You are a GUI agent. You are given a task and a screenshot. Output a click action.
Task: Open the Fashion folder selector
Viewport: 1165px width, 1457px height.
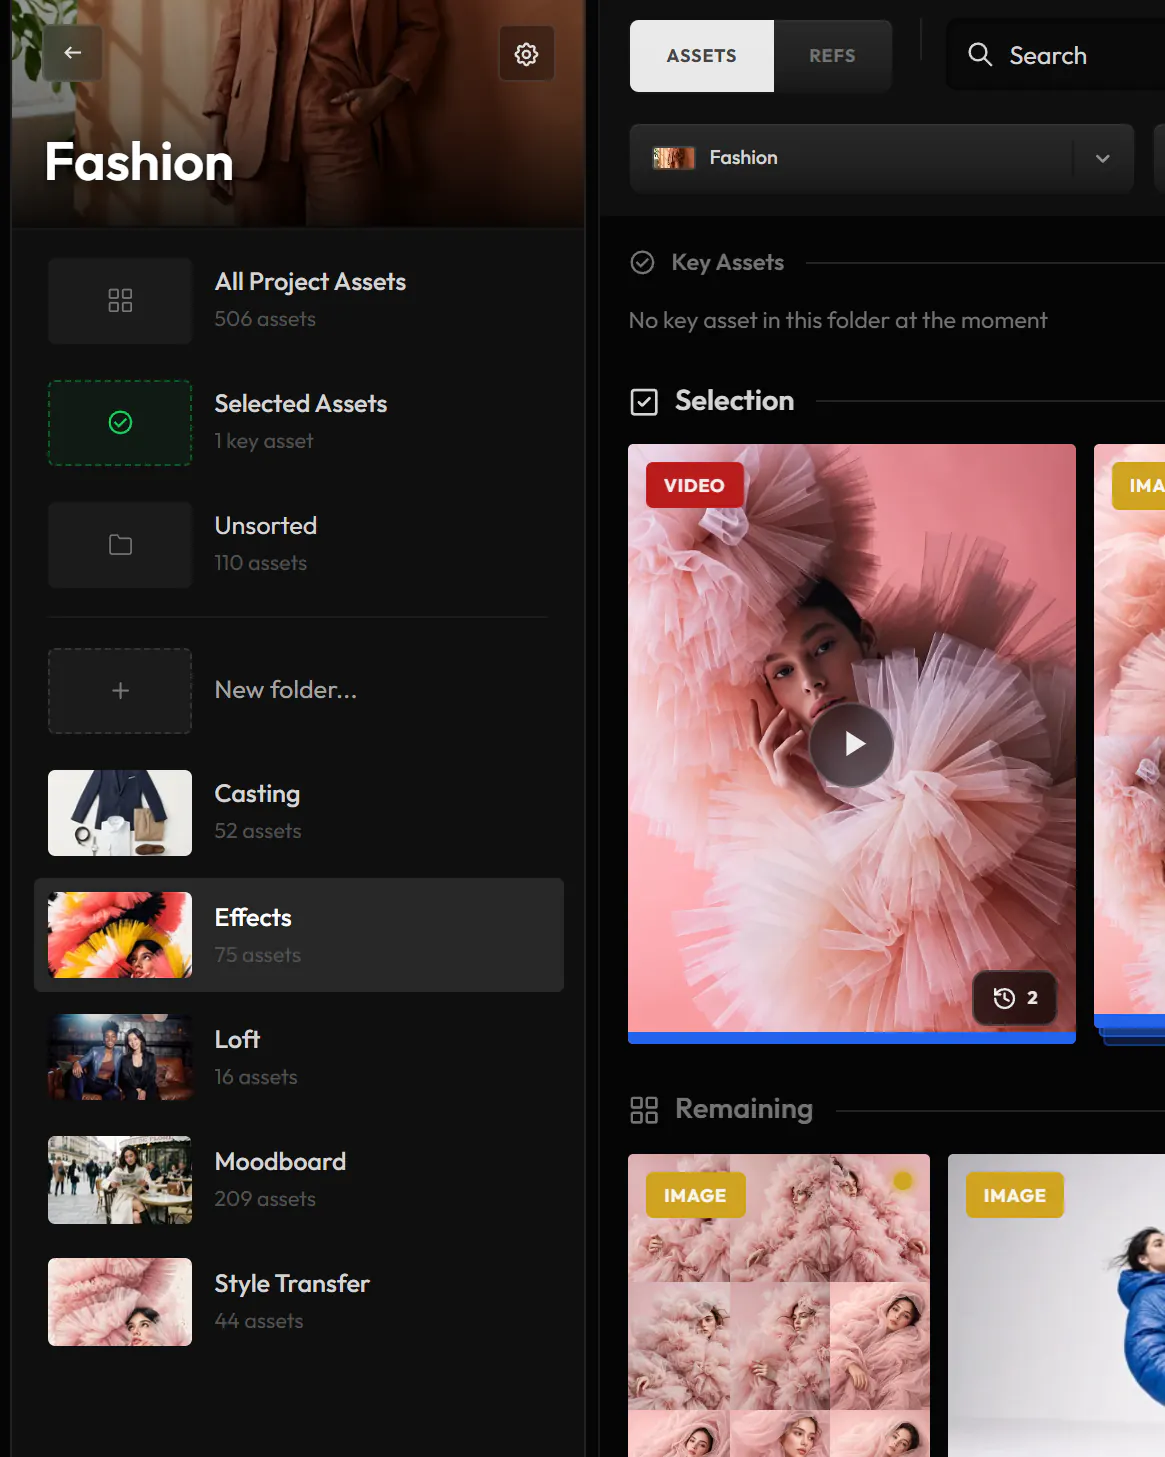[x=881, y=158]
